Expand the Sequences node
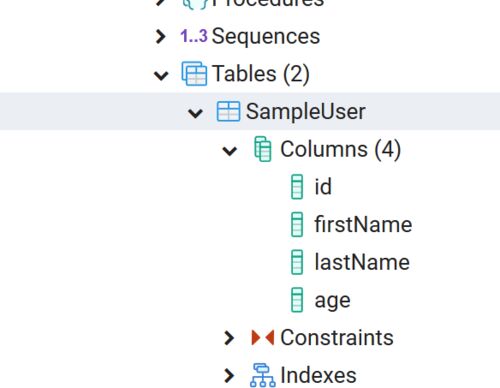The image size is (500, 388). coord(161,36)
